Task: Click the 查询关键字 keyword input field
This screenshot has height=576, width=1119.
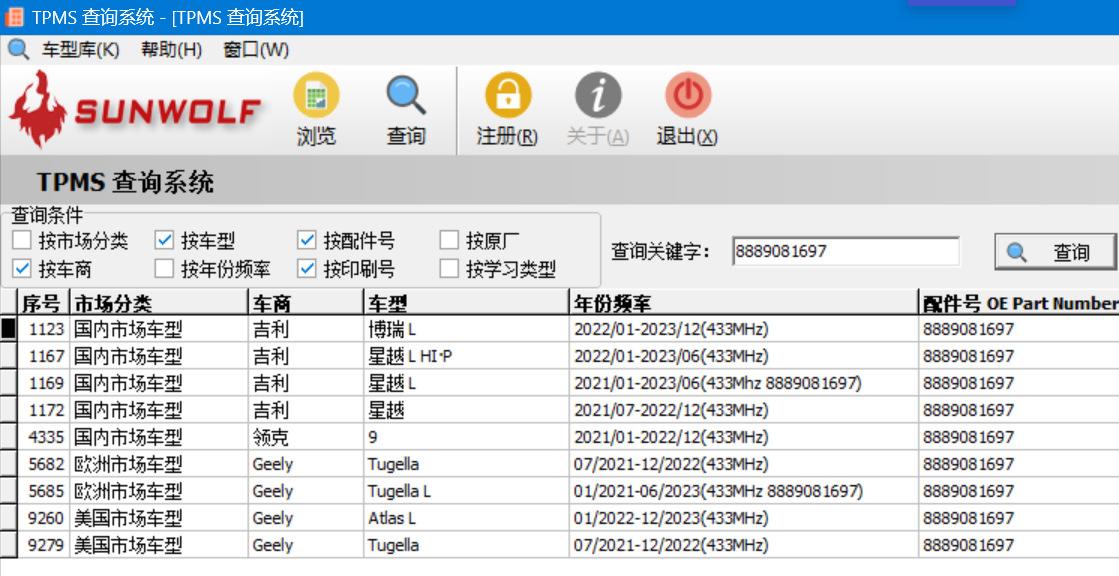Action: (x=844, y=252)
